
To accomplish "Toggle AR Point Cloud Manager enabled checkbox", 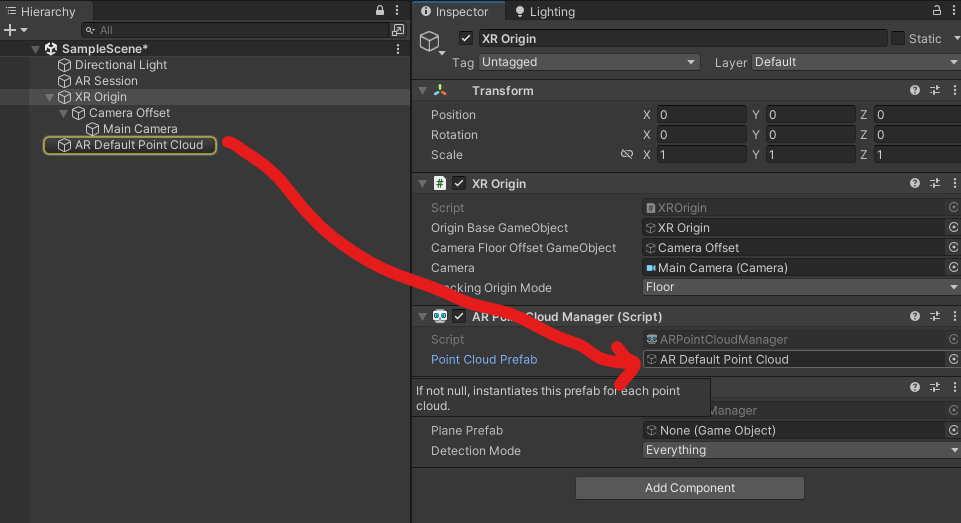I will click(459, 316).
